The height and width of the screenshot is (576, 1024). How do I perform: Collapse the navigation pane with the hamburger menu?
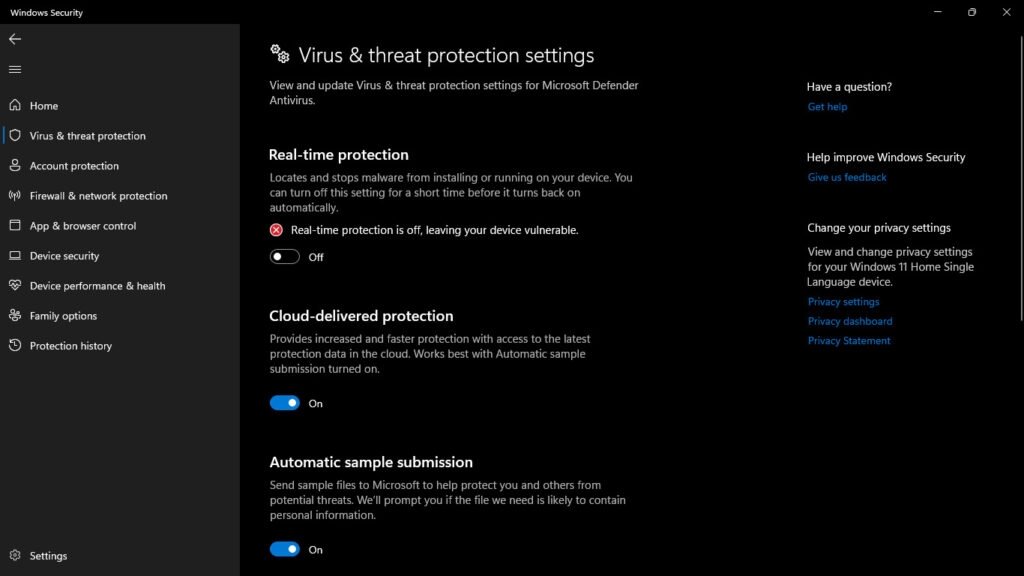point(14,69)
